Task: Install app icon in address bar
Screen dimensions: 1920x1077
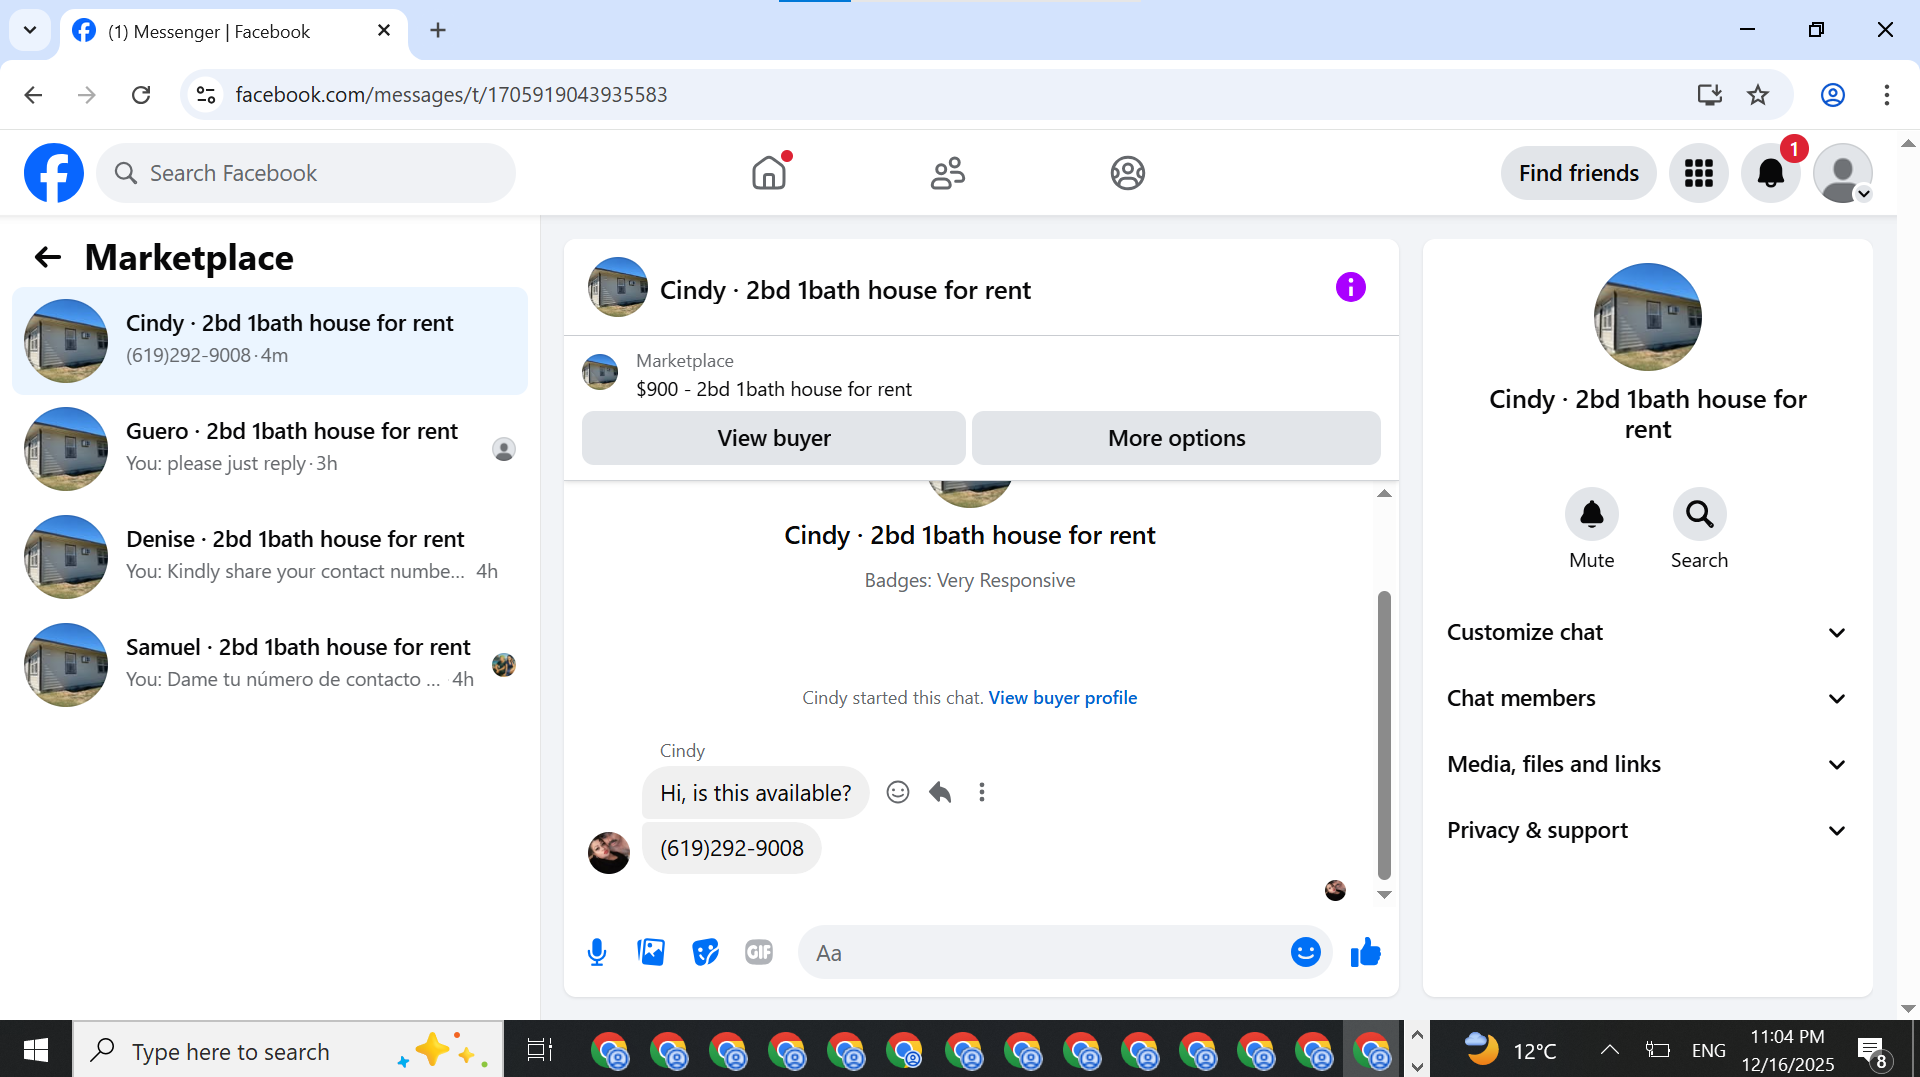Action: [1710, 95]
